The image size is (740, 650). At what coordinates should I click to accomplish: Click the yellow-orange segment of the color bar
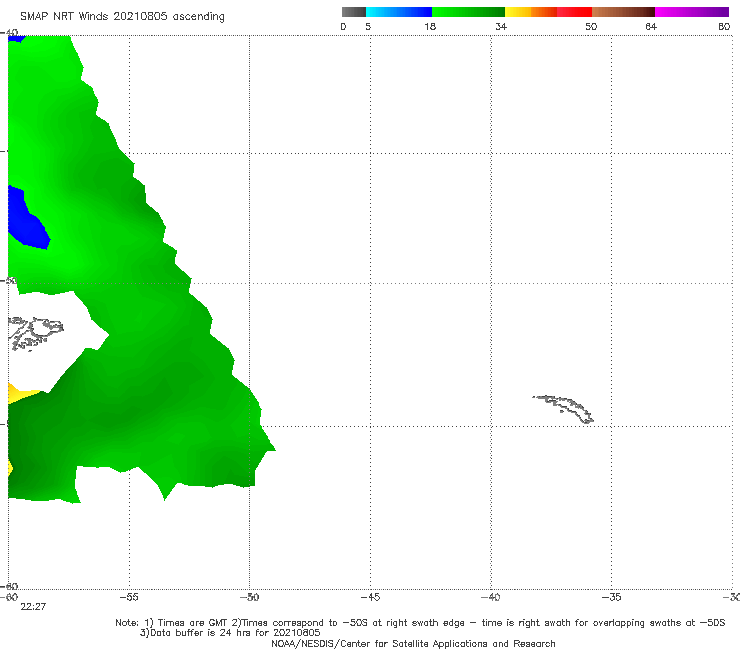pos(531,12)
